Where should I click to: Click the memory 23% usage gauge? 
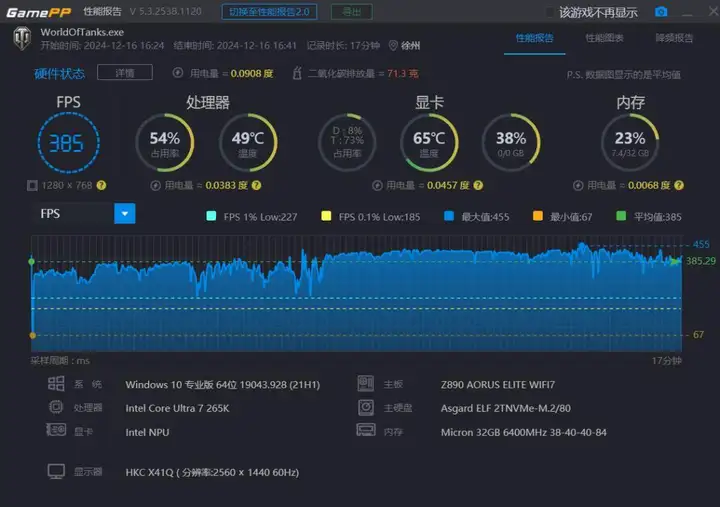pos(630,143)
